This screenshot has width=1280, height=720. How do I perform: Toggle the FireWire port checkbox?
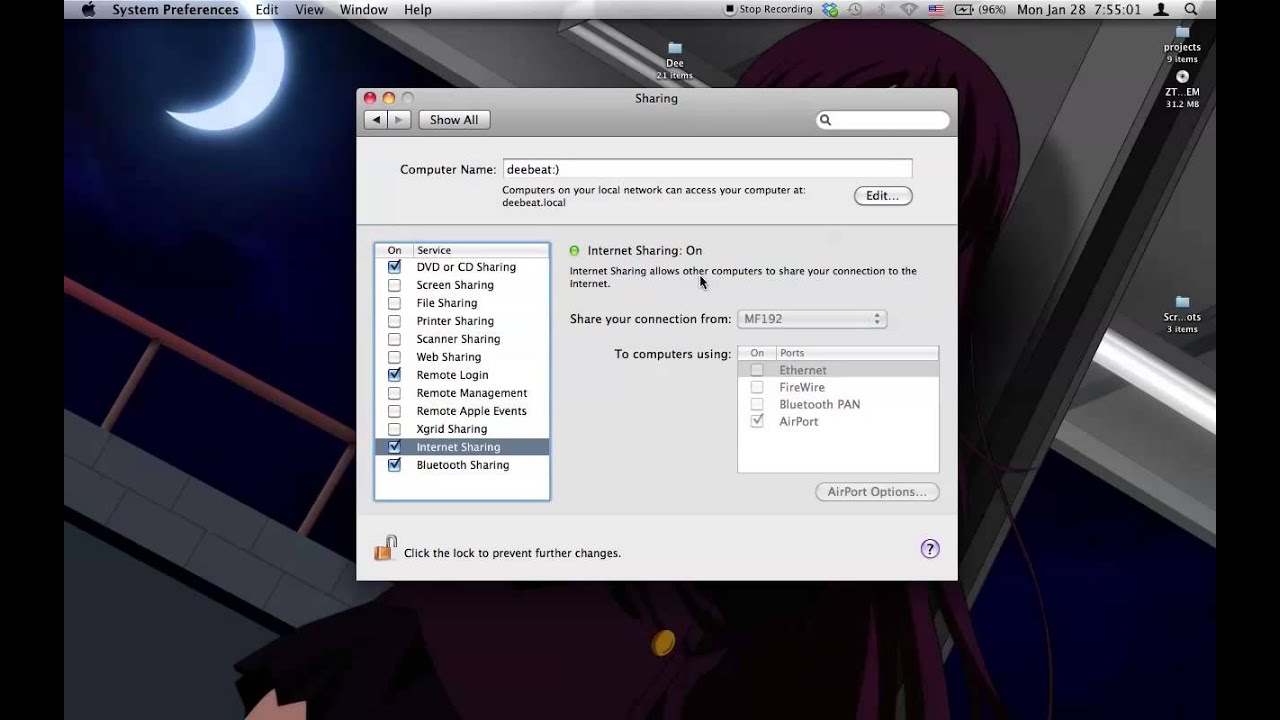click(x=757, y=387)
